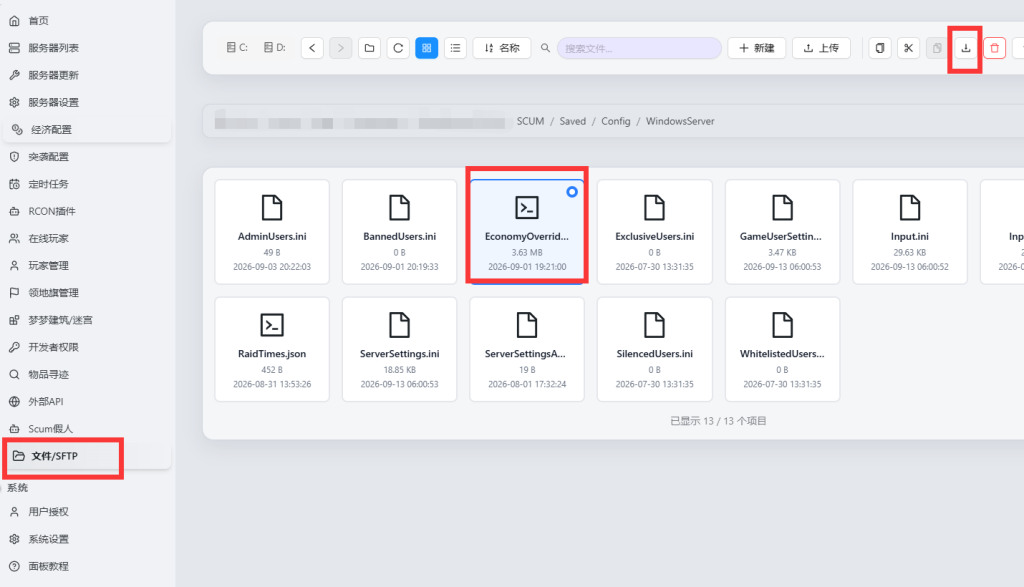The image size is (1024, 587).
Task: Cut the selected file with the scissors icon
Action: [x=908, y=48]
